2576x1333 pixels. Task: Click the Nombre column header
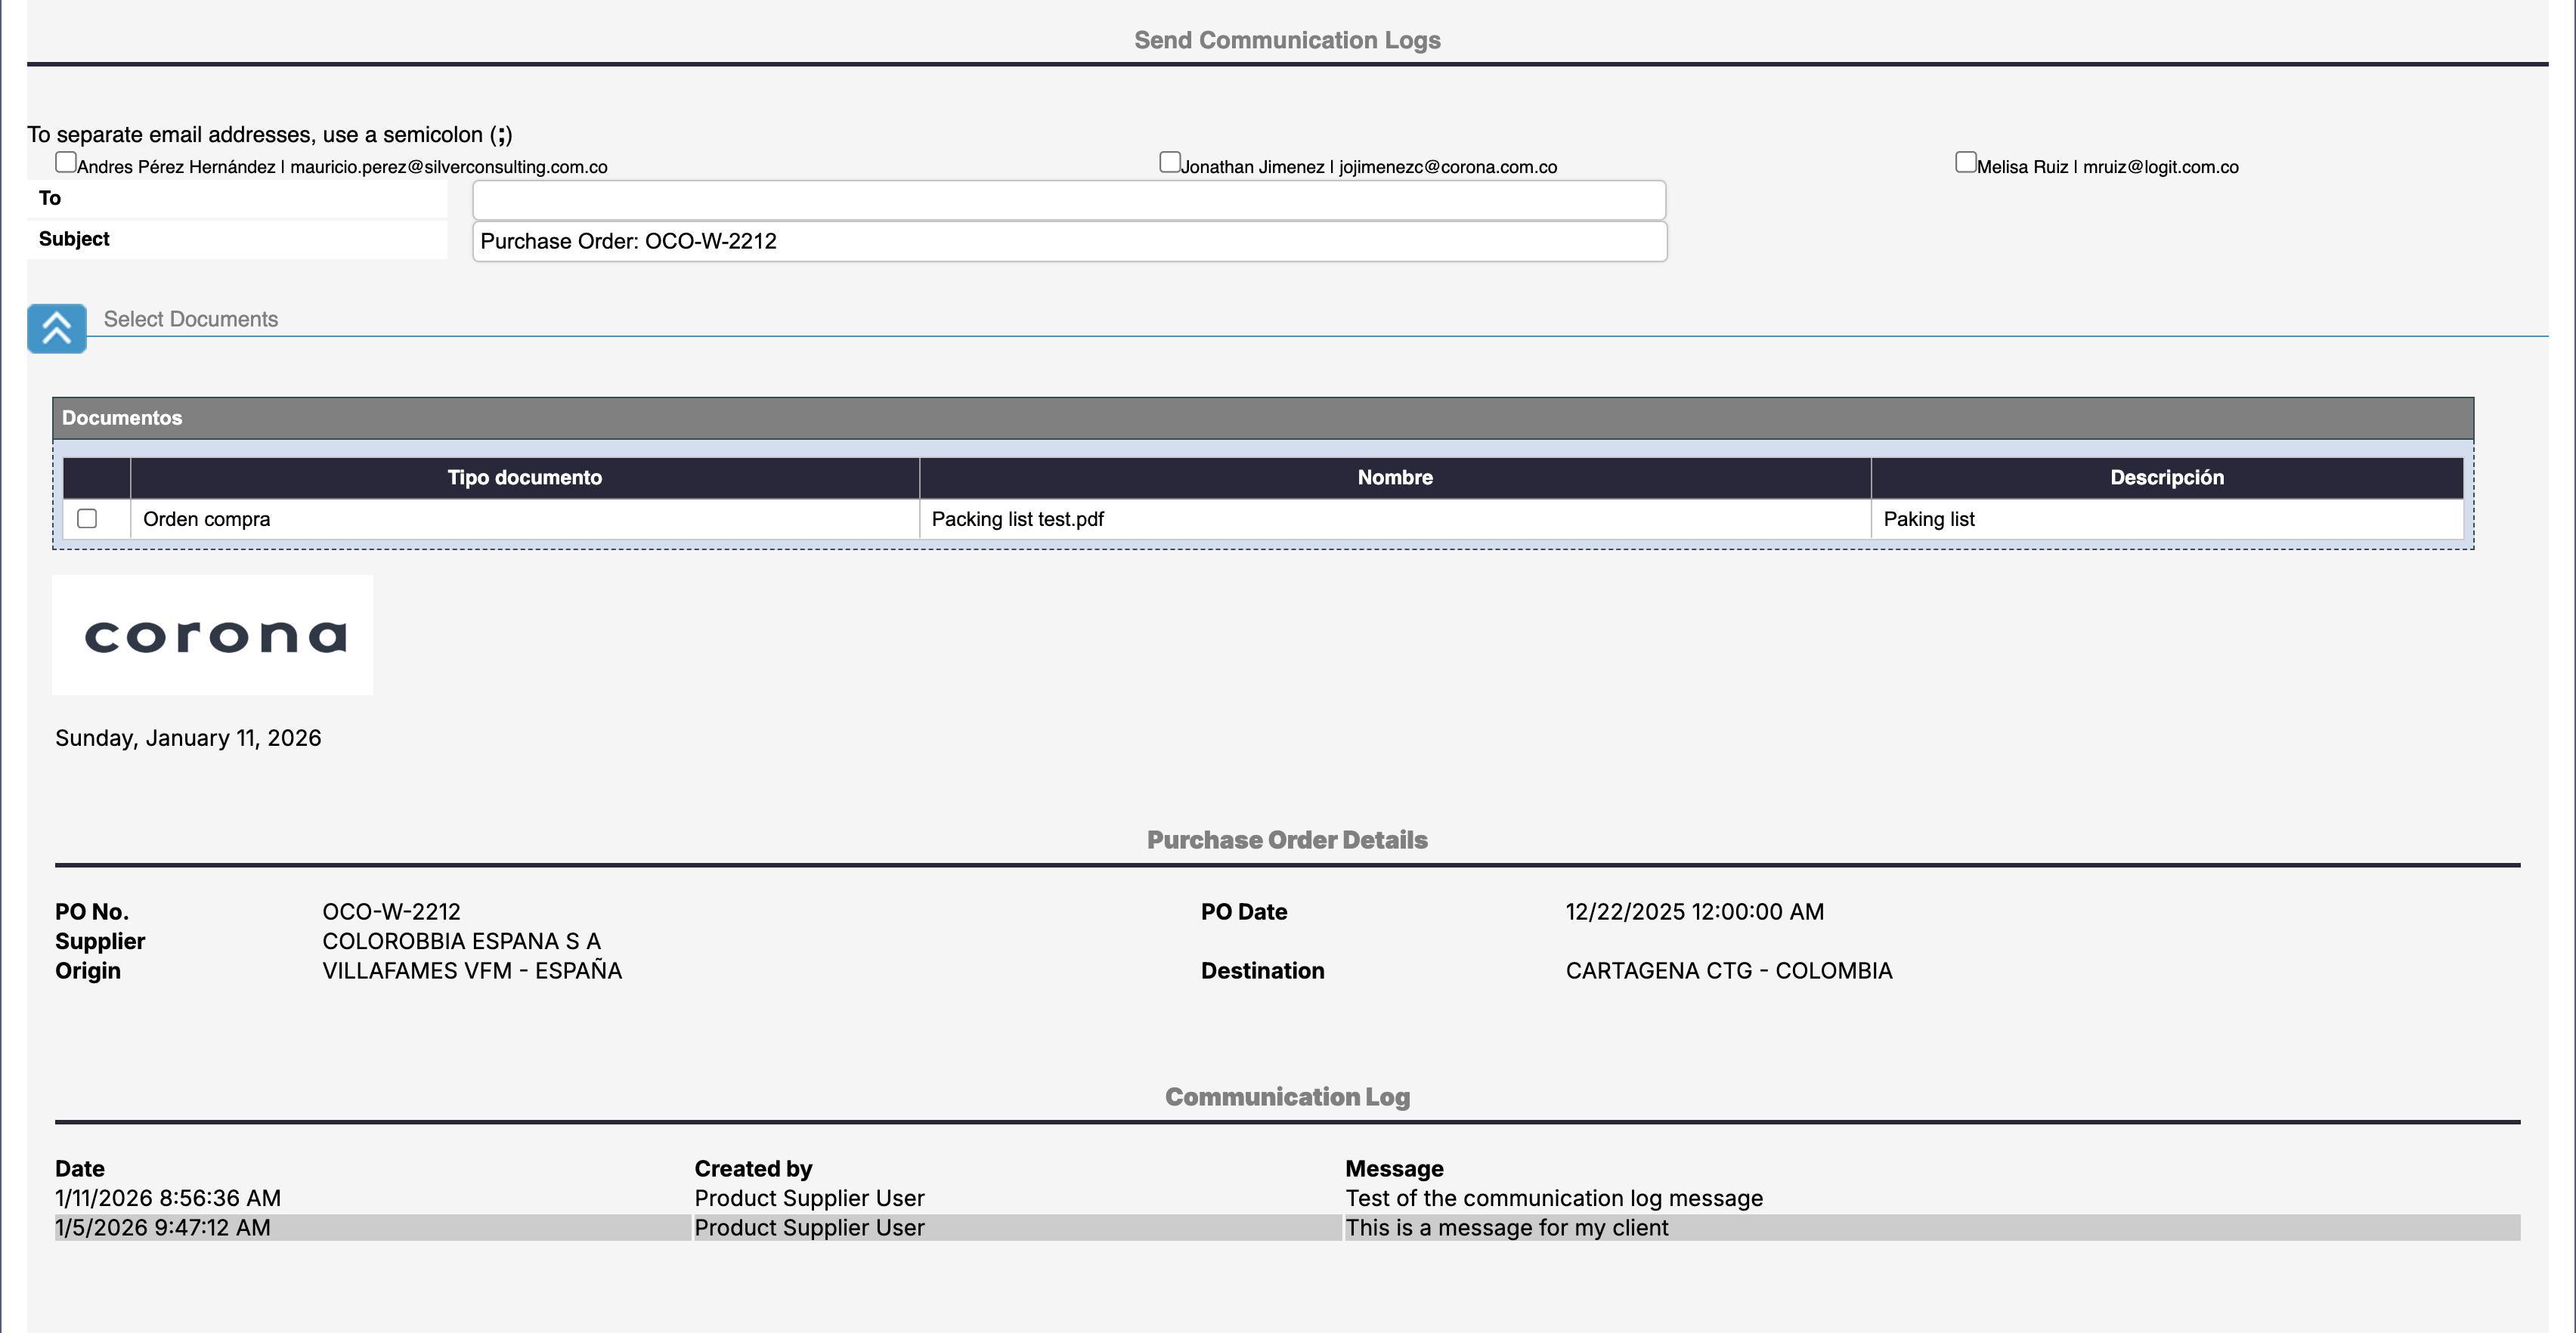click(1394, 478)
